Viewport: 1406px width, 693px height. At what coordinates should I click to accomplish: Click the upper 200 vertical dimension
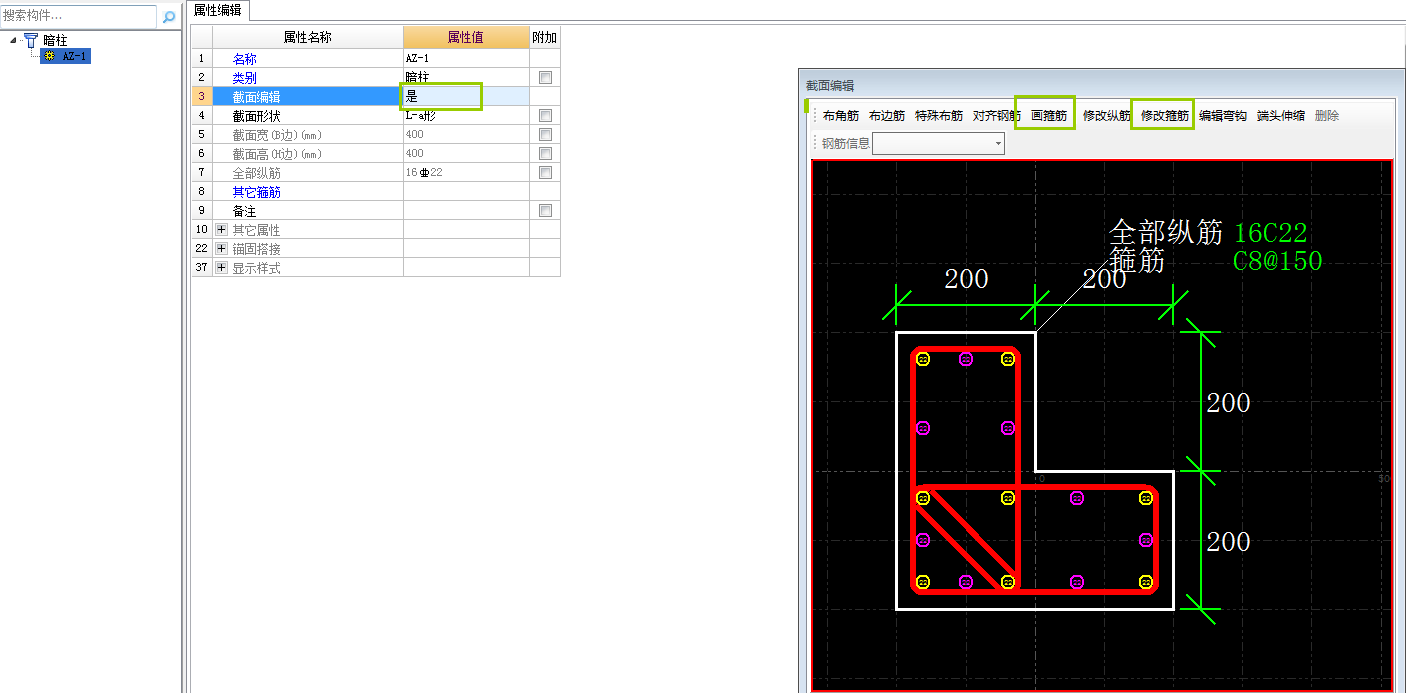tap(1228, 403)
